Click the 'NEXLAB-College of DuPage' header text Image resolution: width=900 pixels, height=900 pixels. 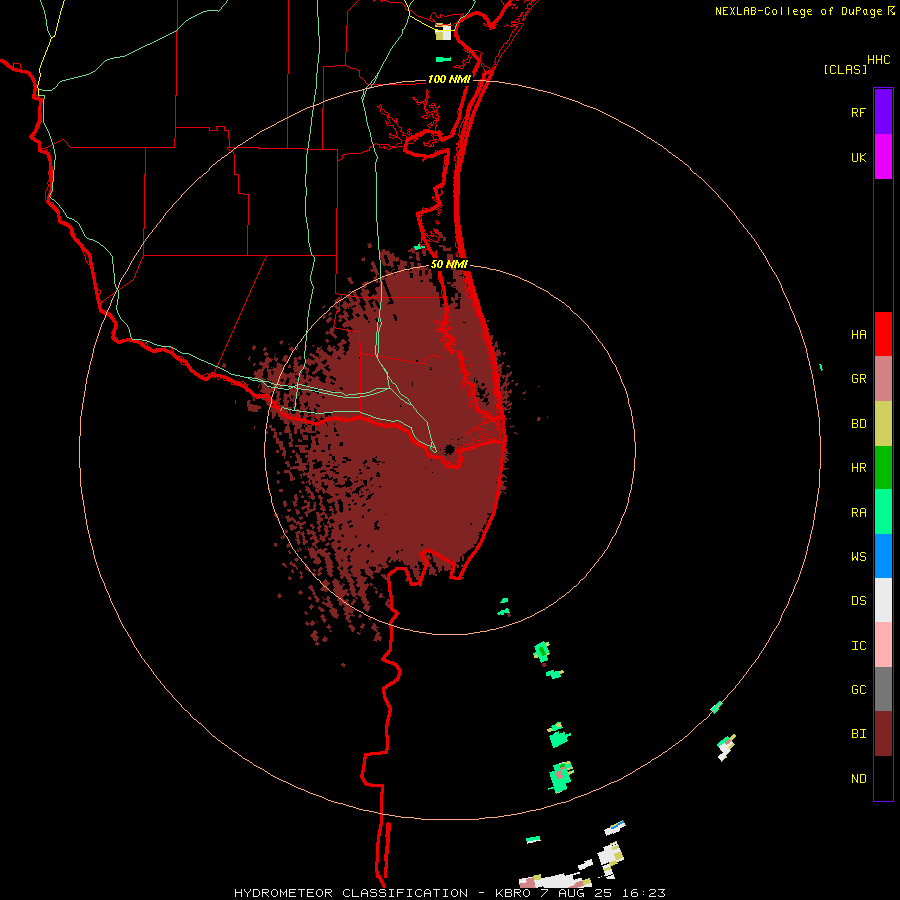tap(798, 11)
